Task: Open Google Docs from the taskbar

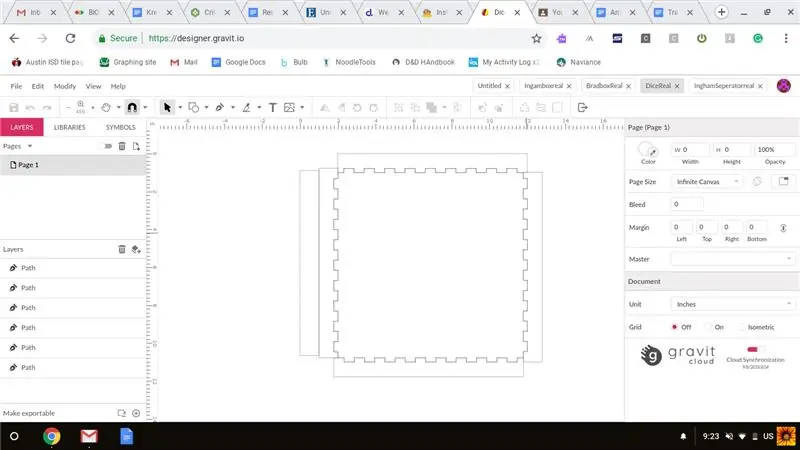Action: pyautogui.click(x=127, y=436)
